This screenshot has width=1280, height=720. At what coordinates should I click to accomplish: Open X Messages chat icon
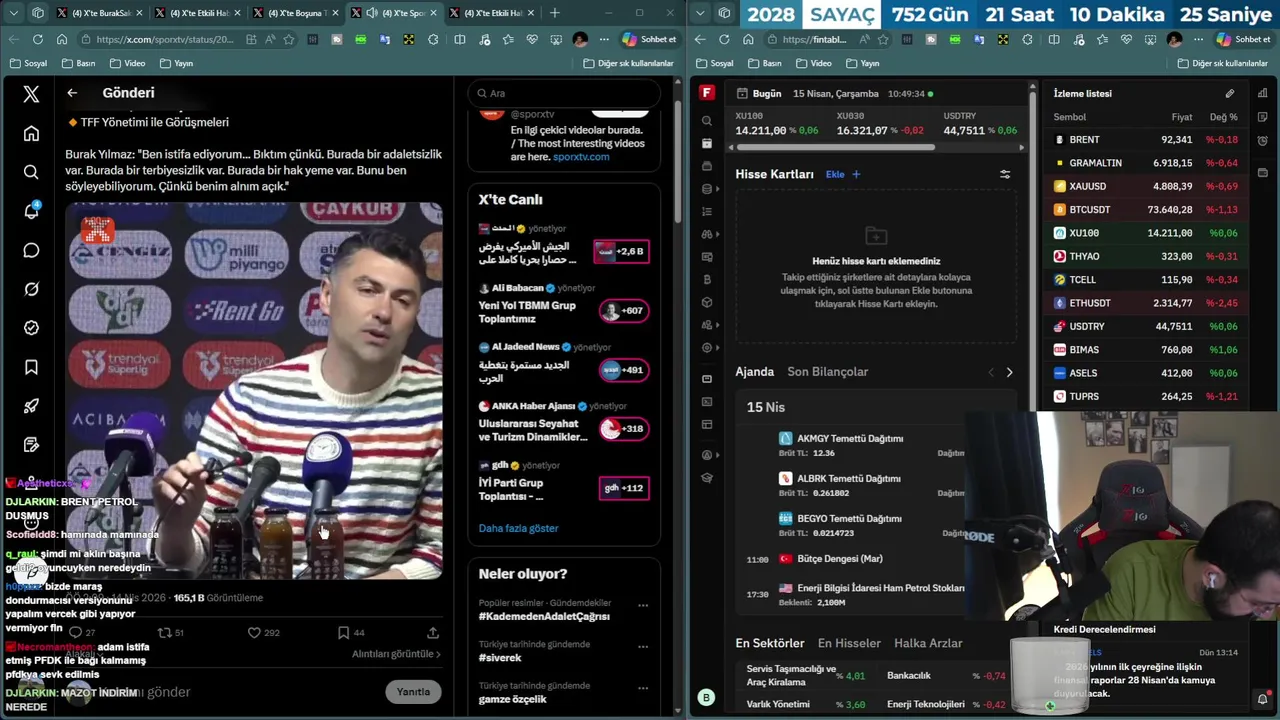point(31,250)
